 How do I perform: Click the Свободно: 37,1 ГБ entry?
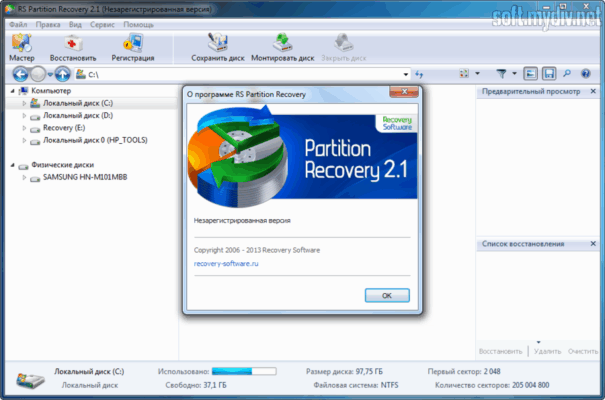click(x=196, y=385)
